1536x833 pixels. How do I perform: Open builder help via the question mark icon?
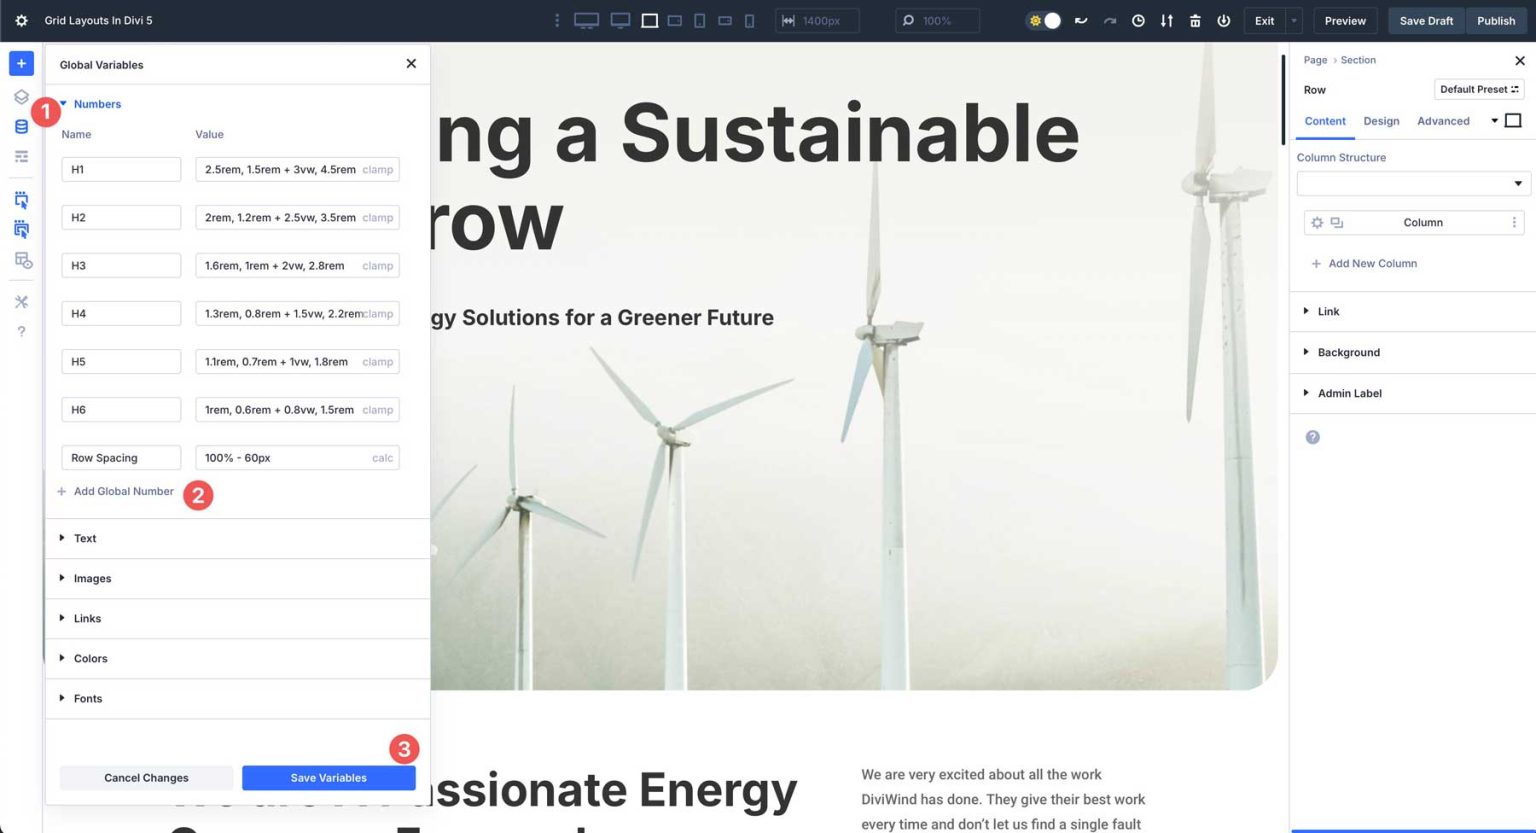pos(21,331)
